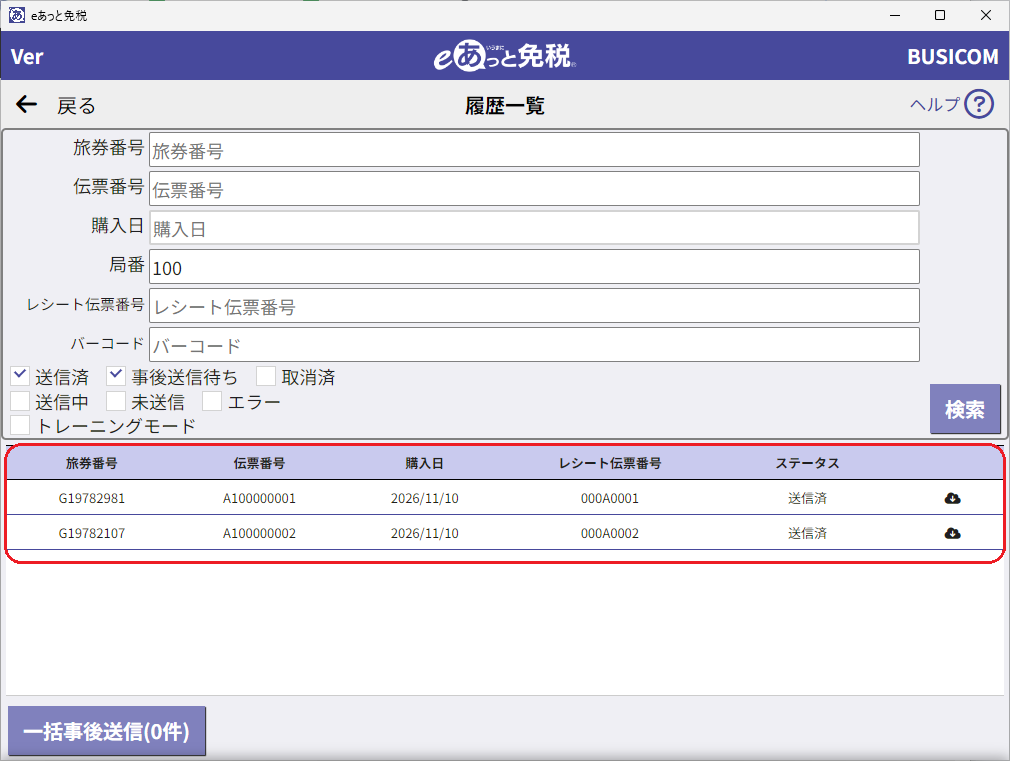Select passport number G19782981
Image resolution: width=1010 pixels, height=761 pixels.
(91, 498)
